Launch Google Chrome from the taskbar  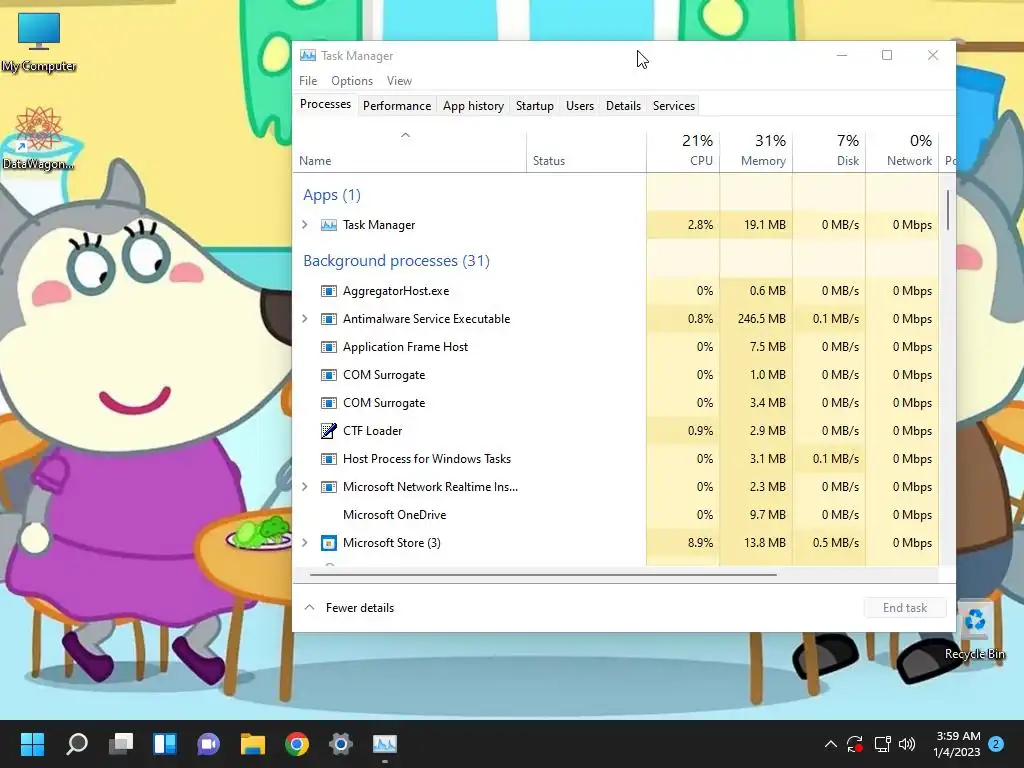(x=296, y=744)
